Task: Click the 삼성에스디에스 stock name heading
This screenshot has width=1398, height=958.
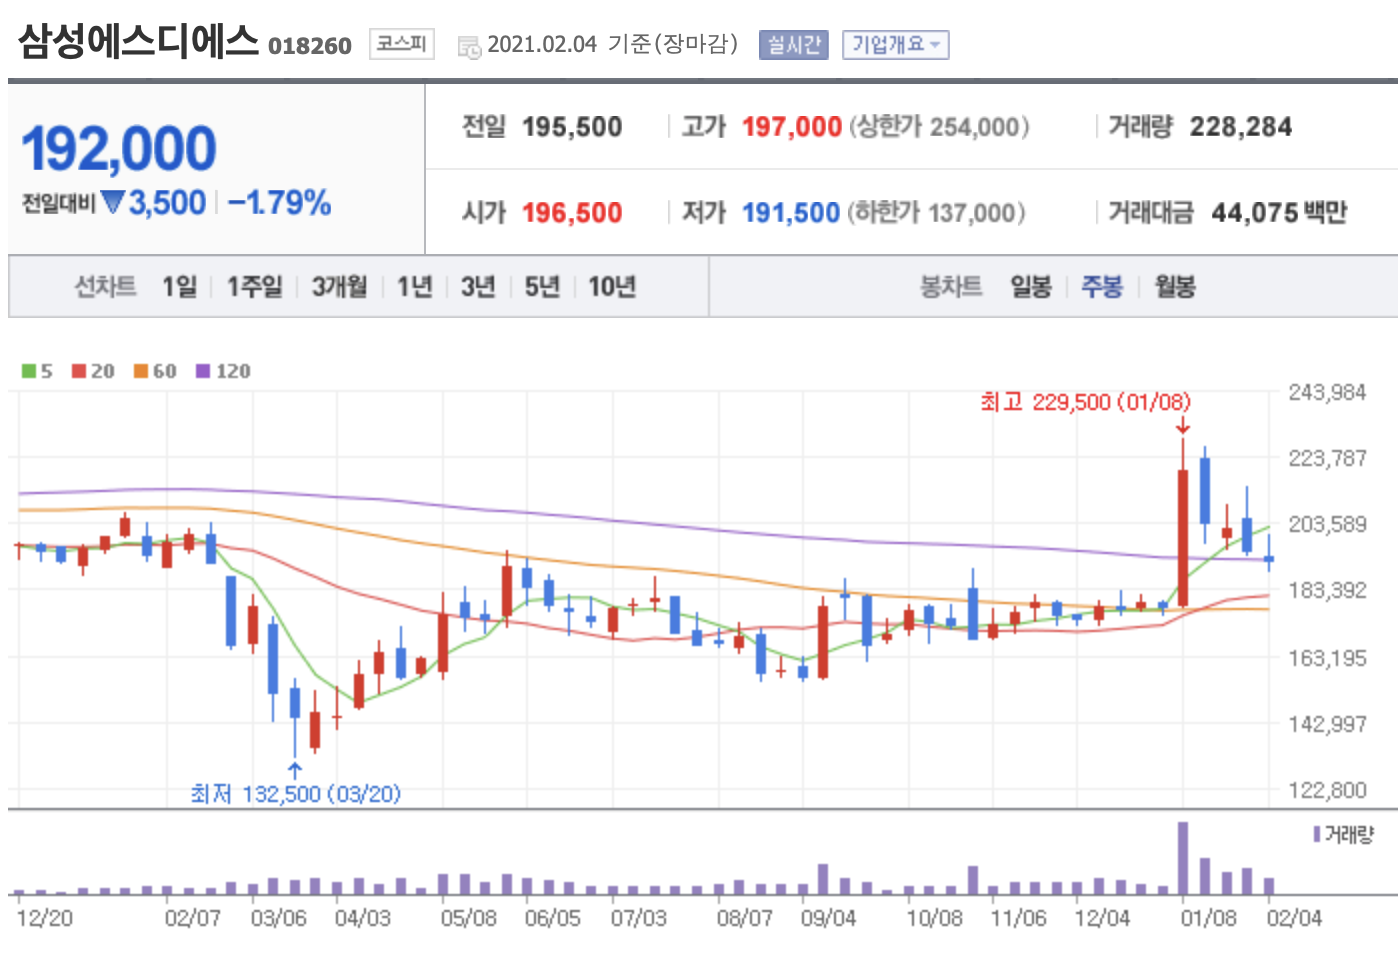Action: tap(138, 41)
